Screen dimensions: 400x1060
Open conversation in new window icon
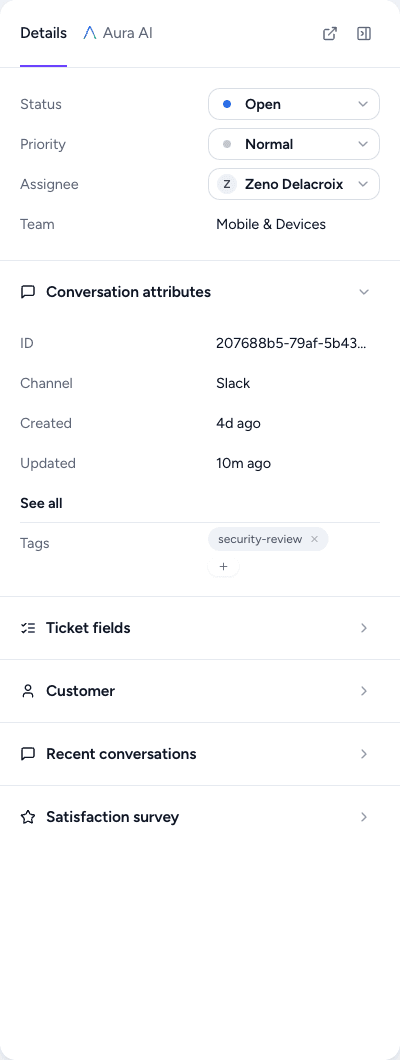point(330,33)
